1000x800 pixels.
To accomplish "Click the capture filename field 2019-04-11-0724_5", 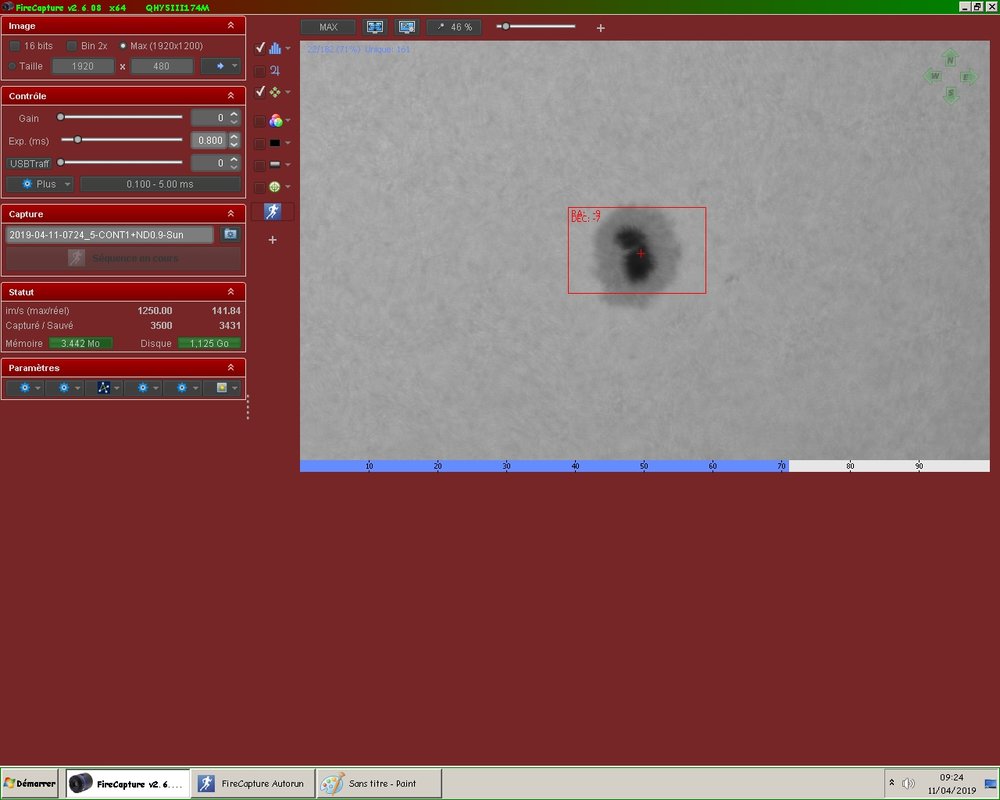I will click(x=109, y=235).
